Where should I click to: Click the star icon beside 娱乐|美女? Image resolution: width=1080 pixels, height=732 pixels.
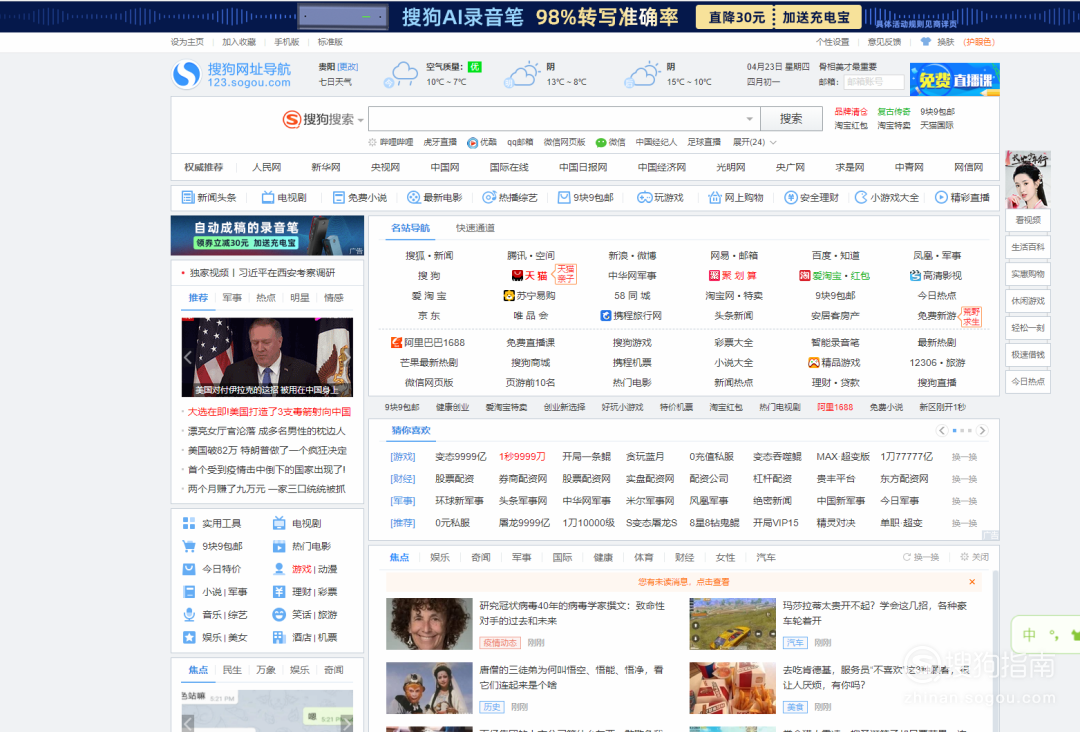[189, 637]
